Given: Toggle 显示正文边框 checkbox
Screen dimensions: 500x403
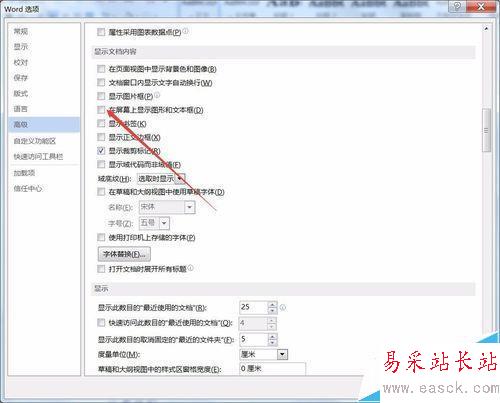Looking at the screenshot, I should [x=101, y=137].
